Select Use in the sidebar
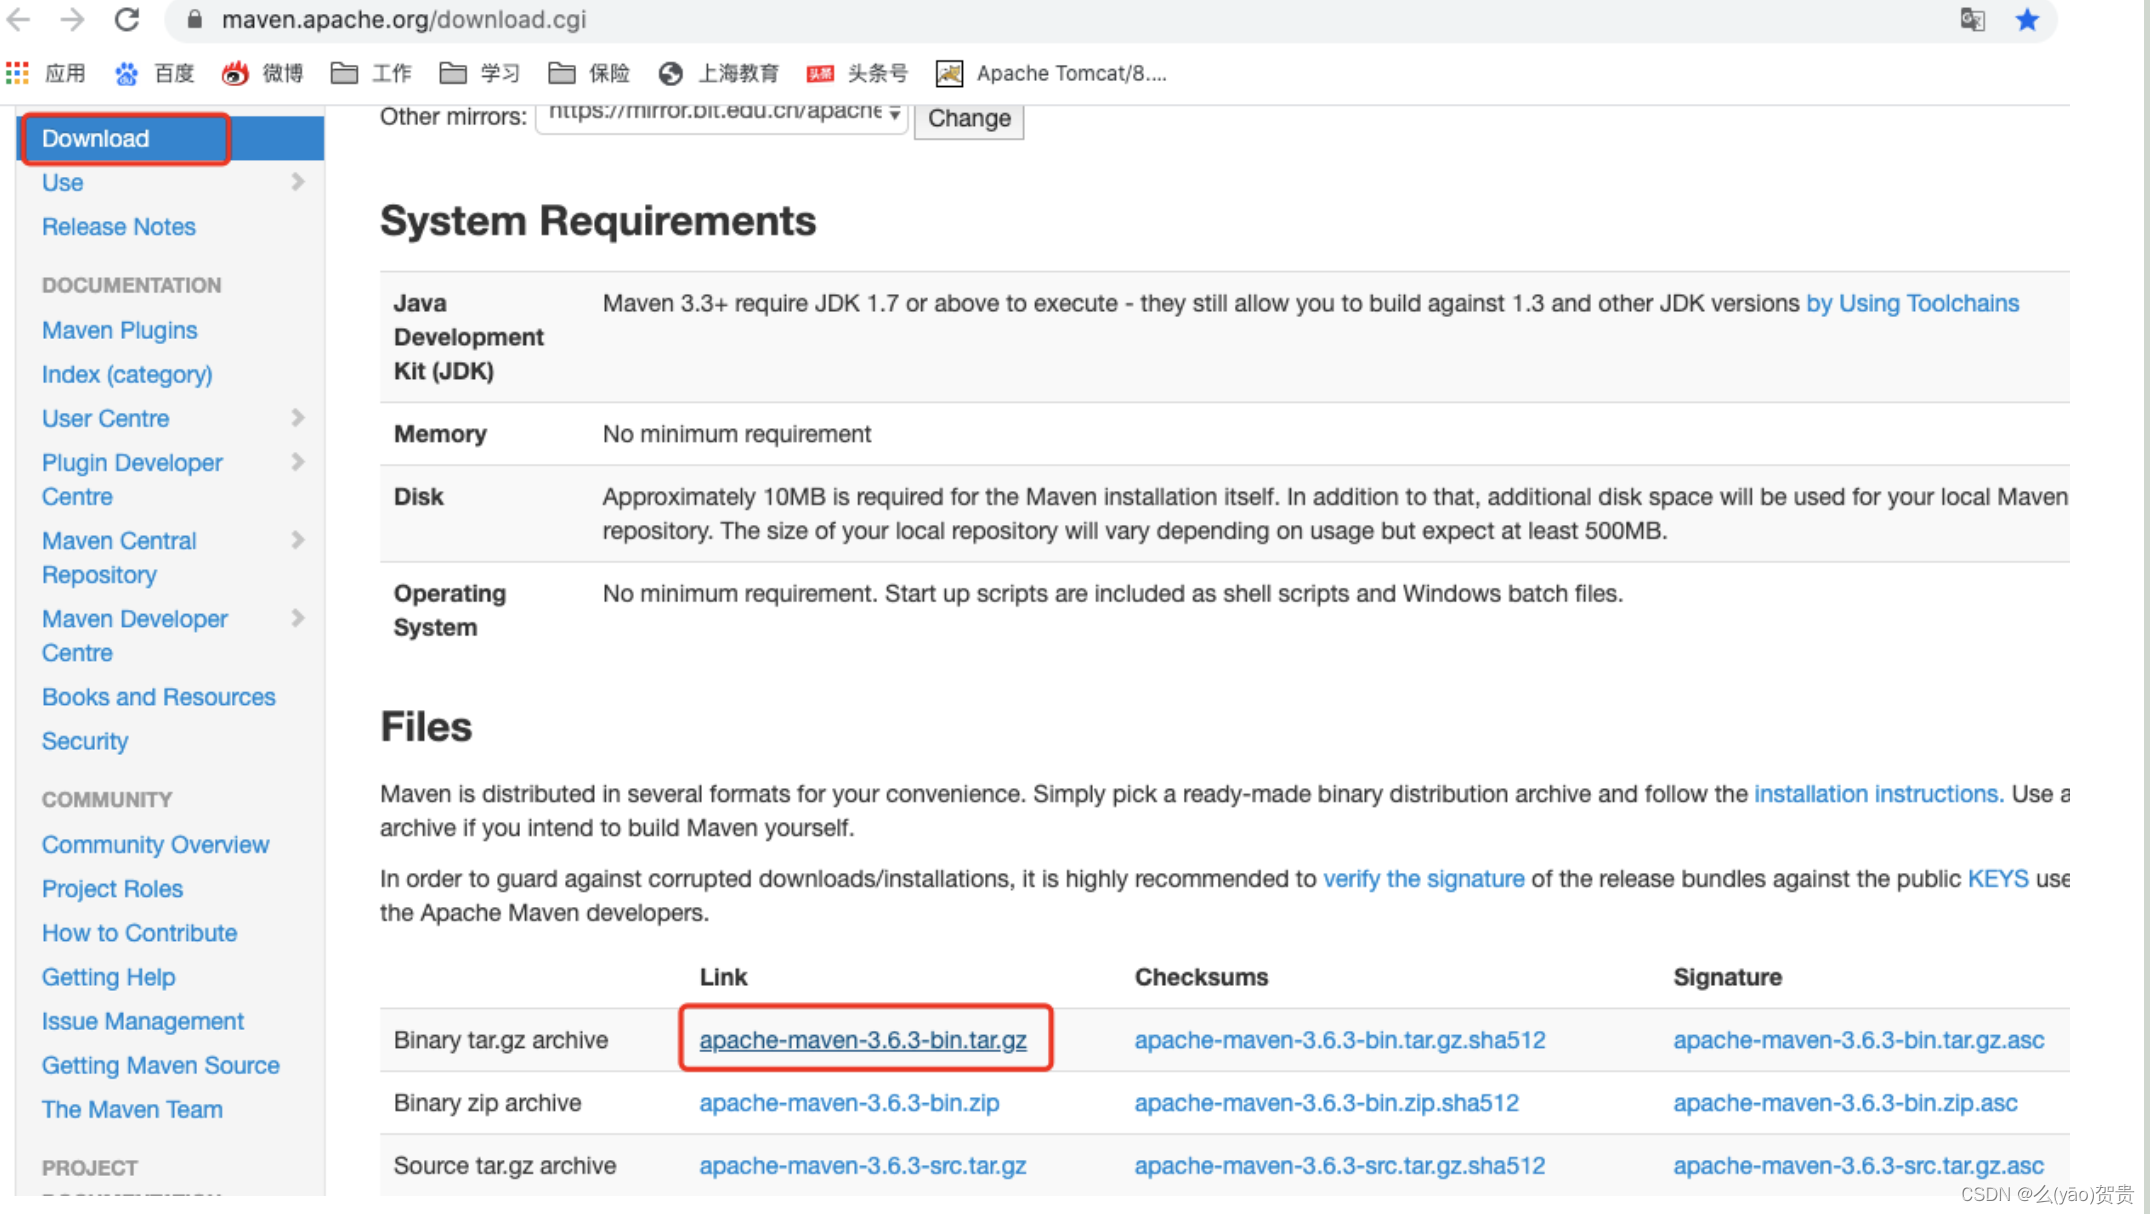This screenshot has height=1214, width=2150. point(62,182)
